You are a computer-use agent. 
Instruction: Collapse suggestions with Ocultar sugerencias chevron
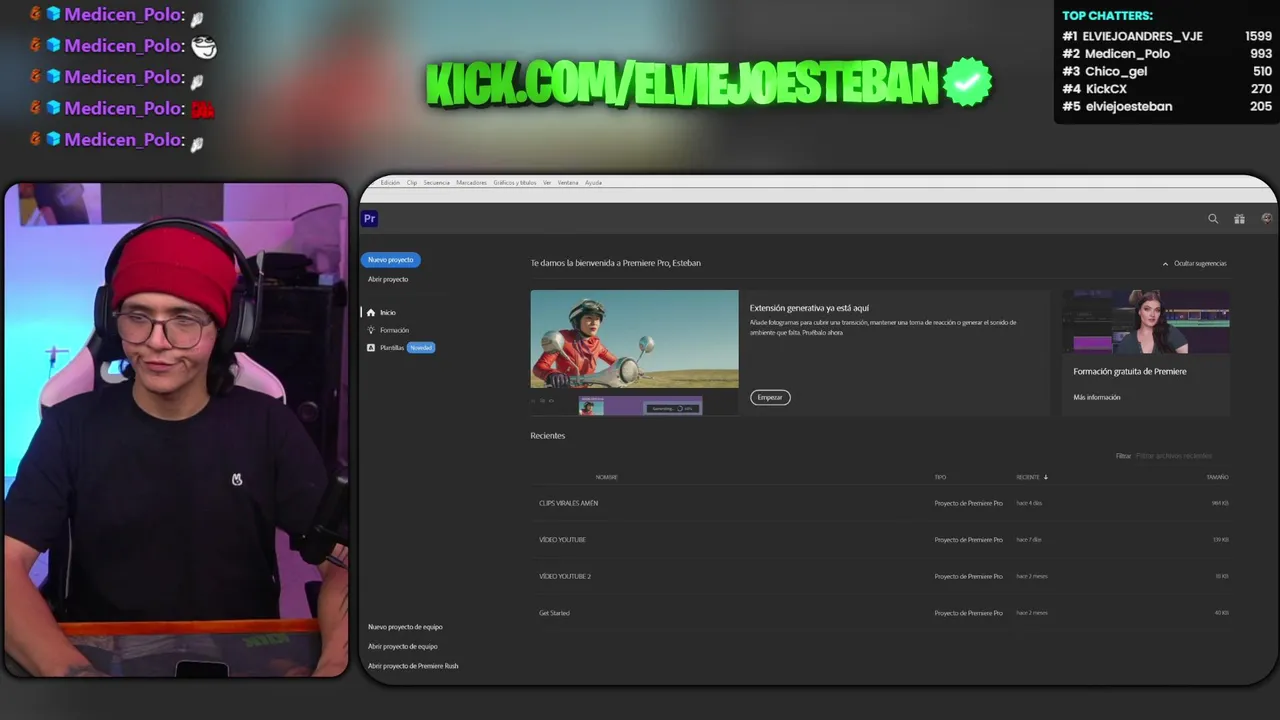(1165, 264)
